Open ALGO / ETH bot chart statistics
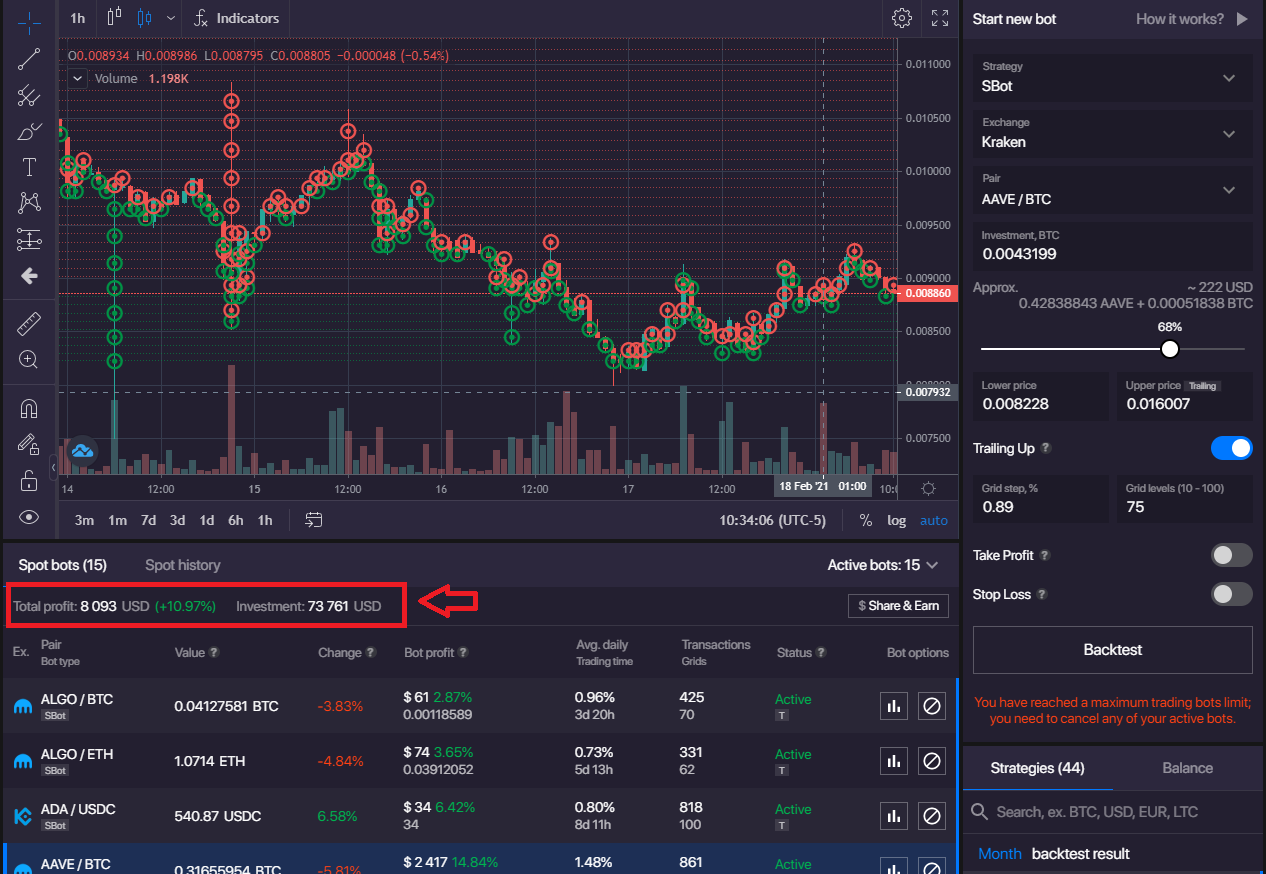Screen dimensions: 1266x874 894,761
